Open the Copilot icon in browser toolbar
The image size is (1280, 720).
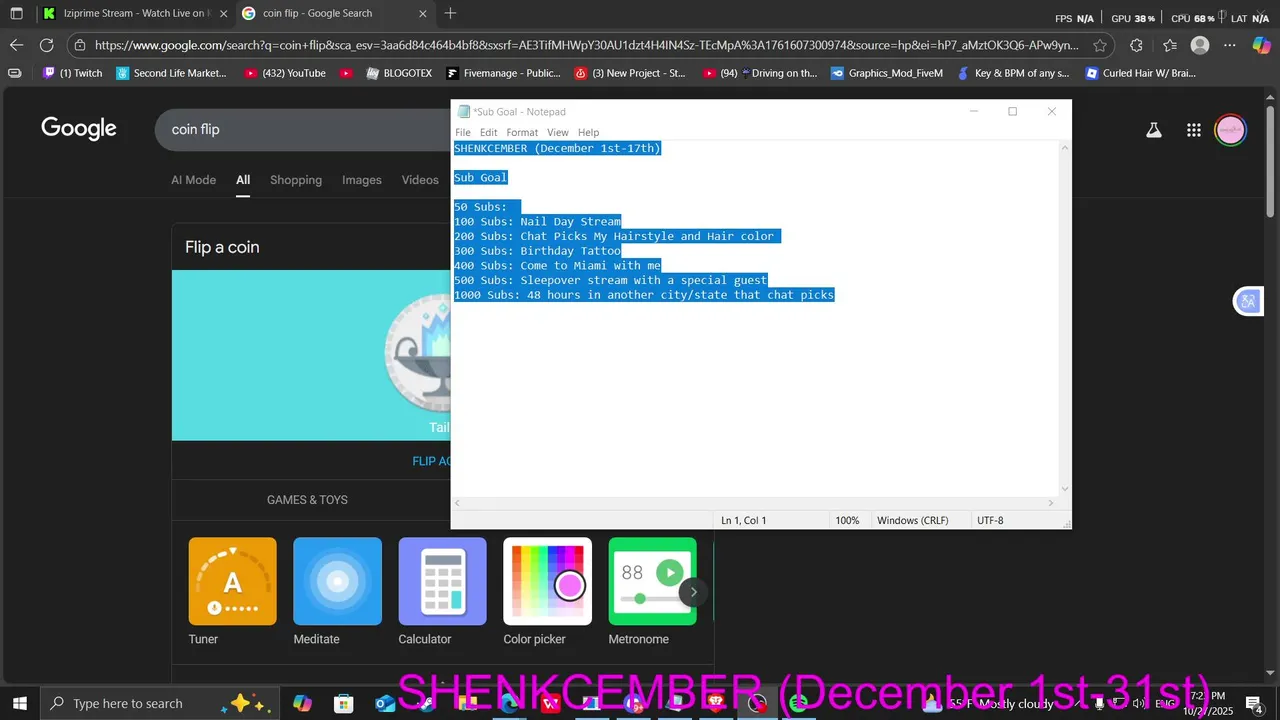coord(1262,45)
